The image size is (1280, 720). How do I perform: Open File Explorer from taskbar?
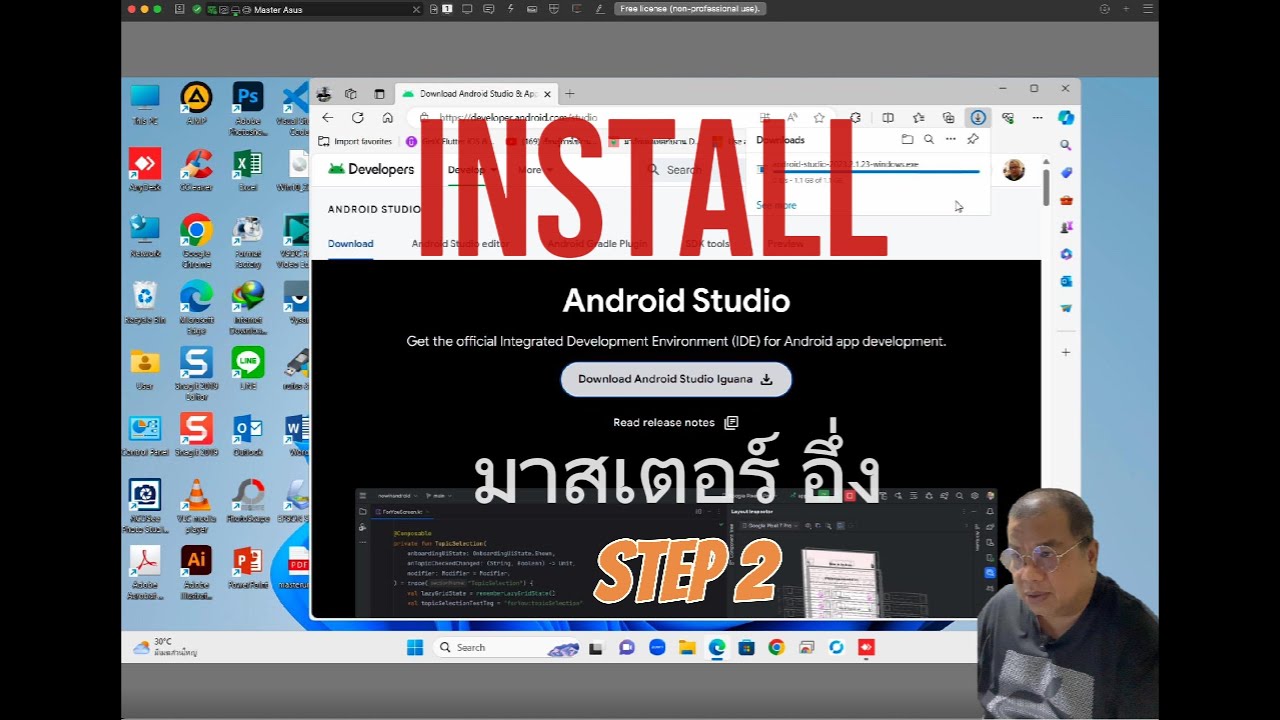coord(686,647)
